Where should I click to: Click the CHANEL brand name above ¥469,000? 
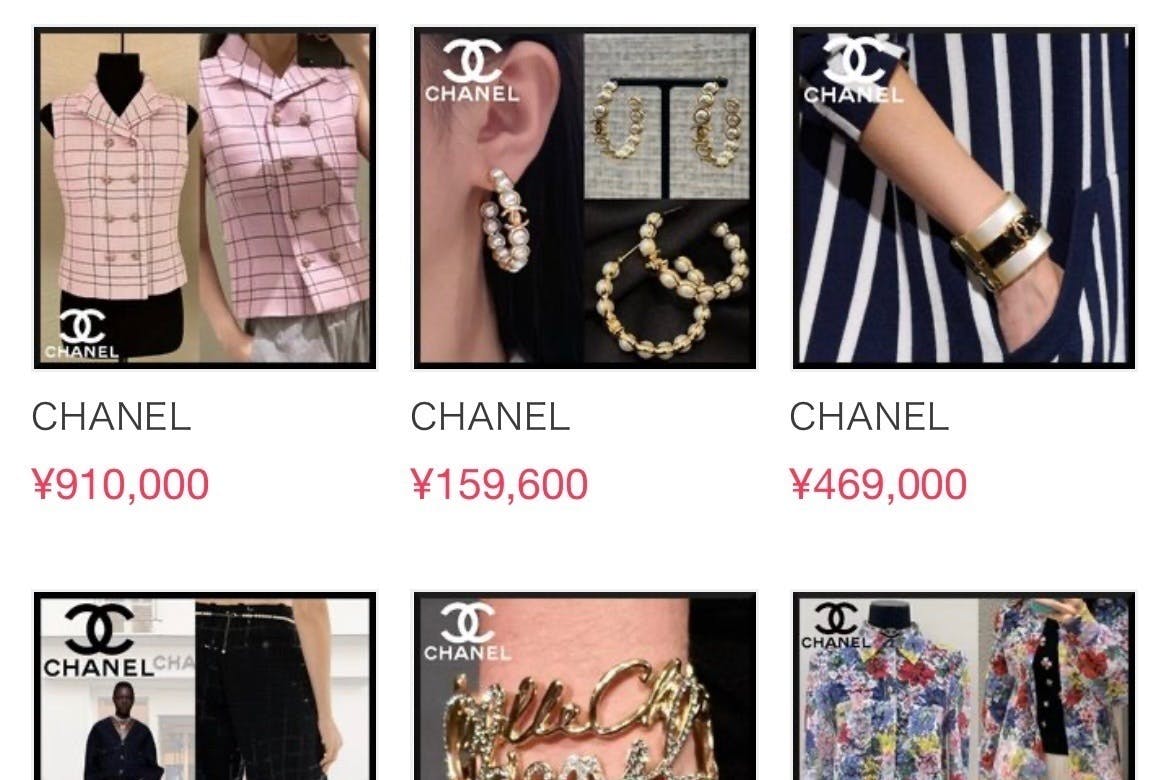pos(869,416)
